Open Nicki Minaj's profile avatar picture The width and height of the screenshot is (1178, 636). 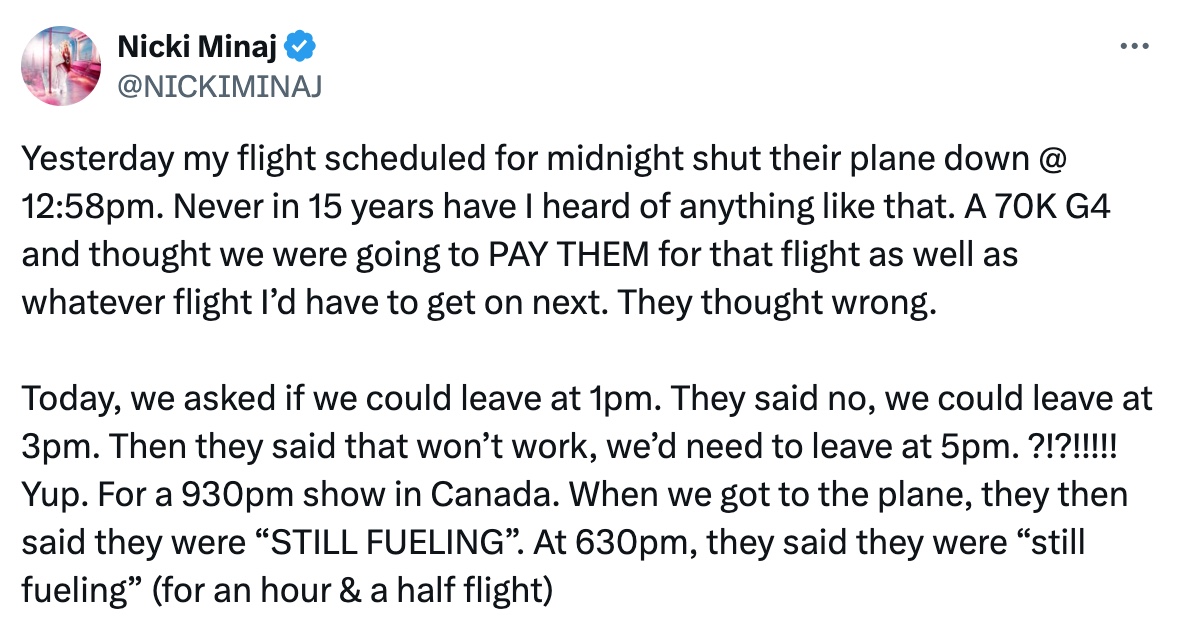(x=61, y=66)
